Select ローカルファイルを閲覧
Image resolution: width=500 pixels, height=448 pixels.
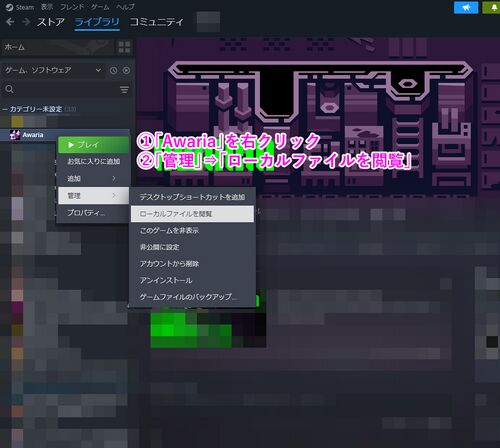pos(192,214)
